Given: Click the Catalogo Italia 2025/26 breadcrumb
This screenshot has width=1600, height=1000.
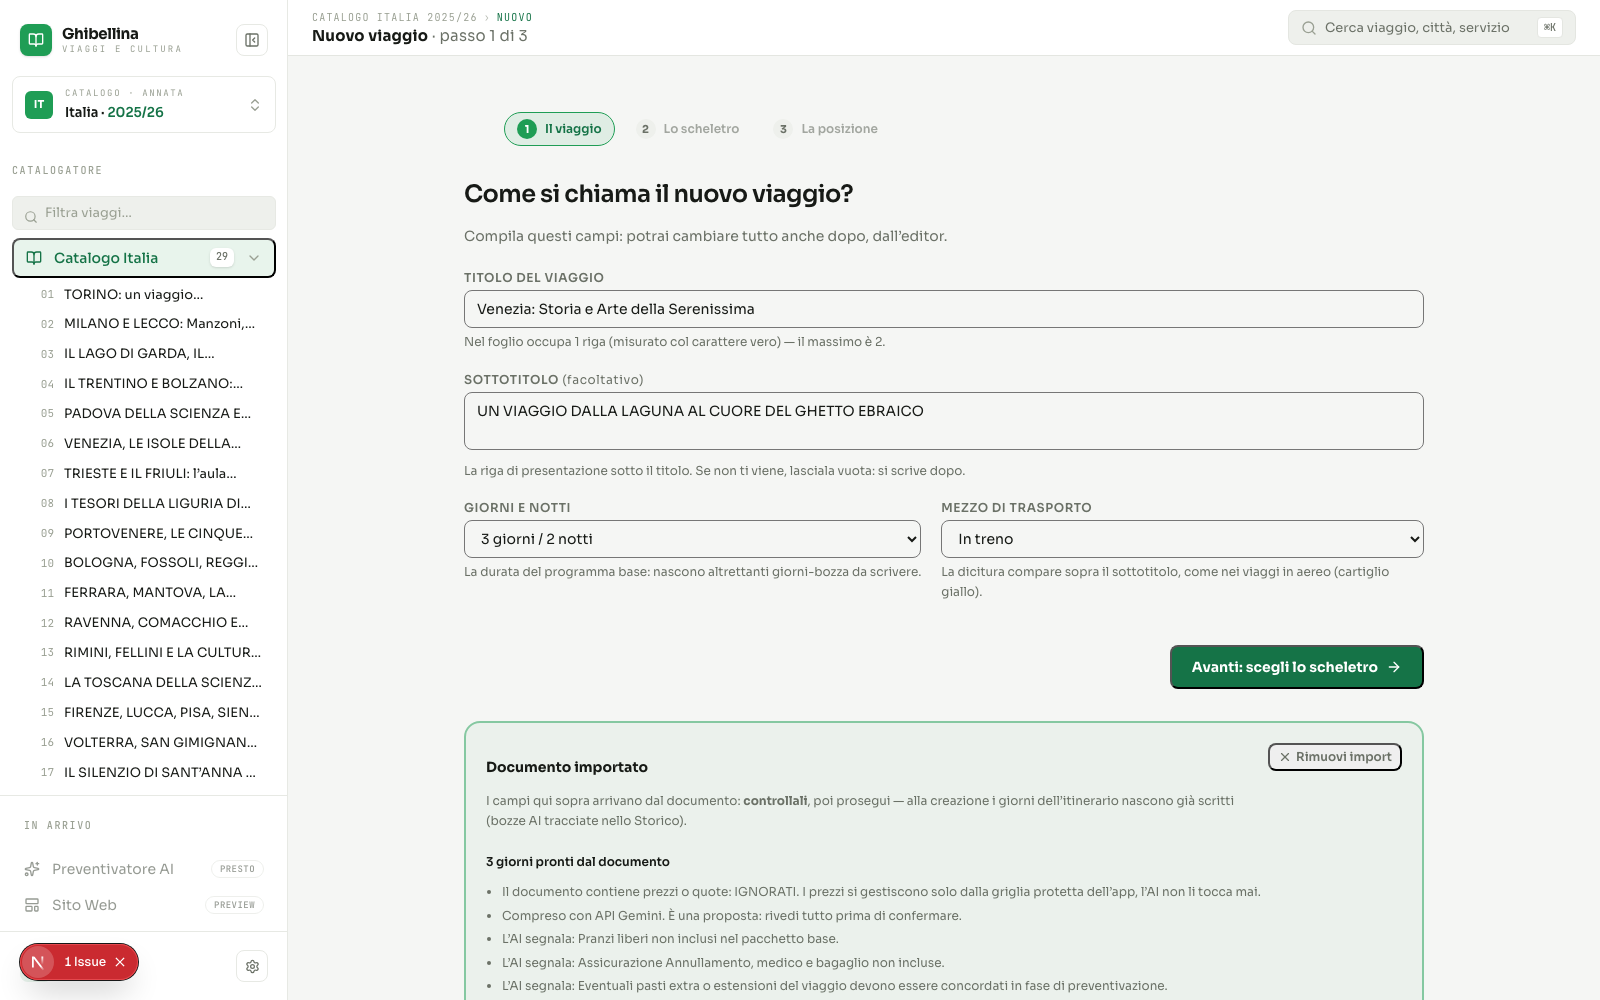Looking at the screenshot, I should tap(395, 17).
